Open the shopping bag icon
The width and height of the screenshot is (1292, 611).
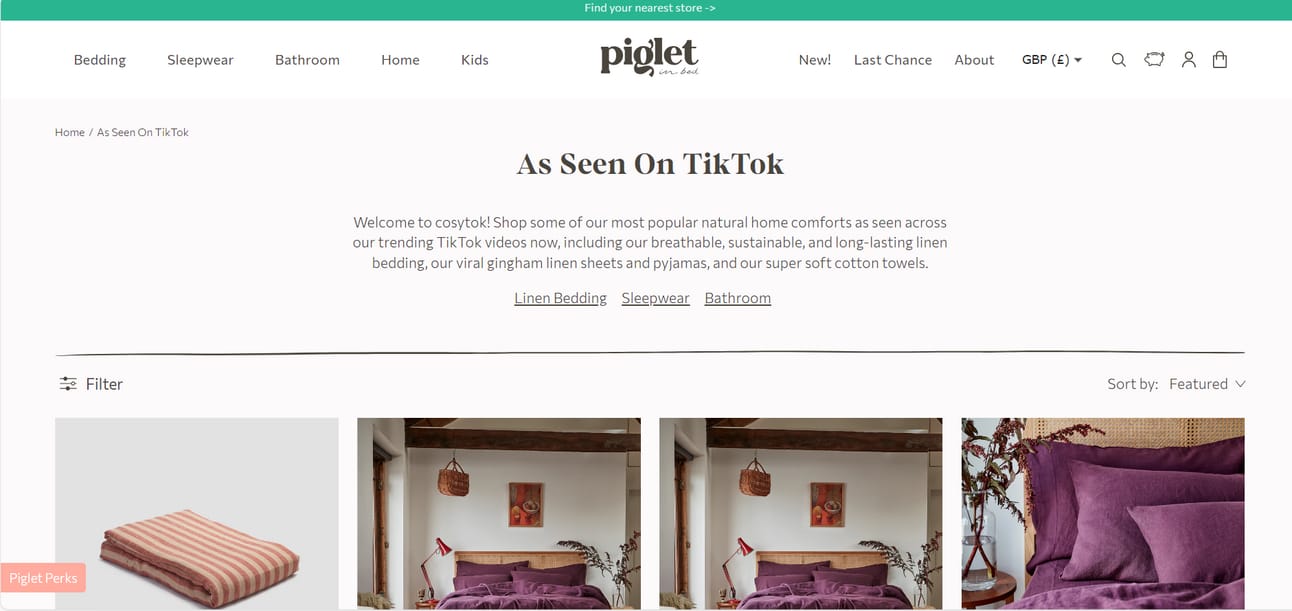[x=1220, y=60]
